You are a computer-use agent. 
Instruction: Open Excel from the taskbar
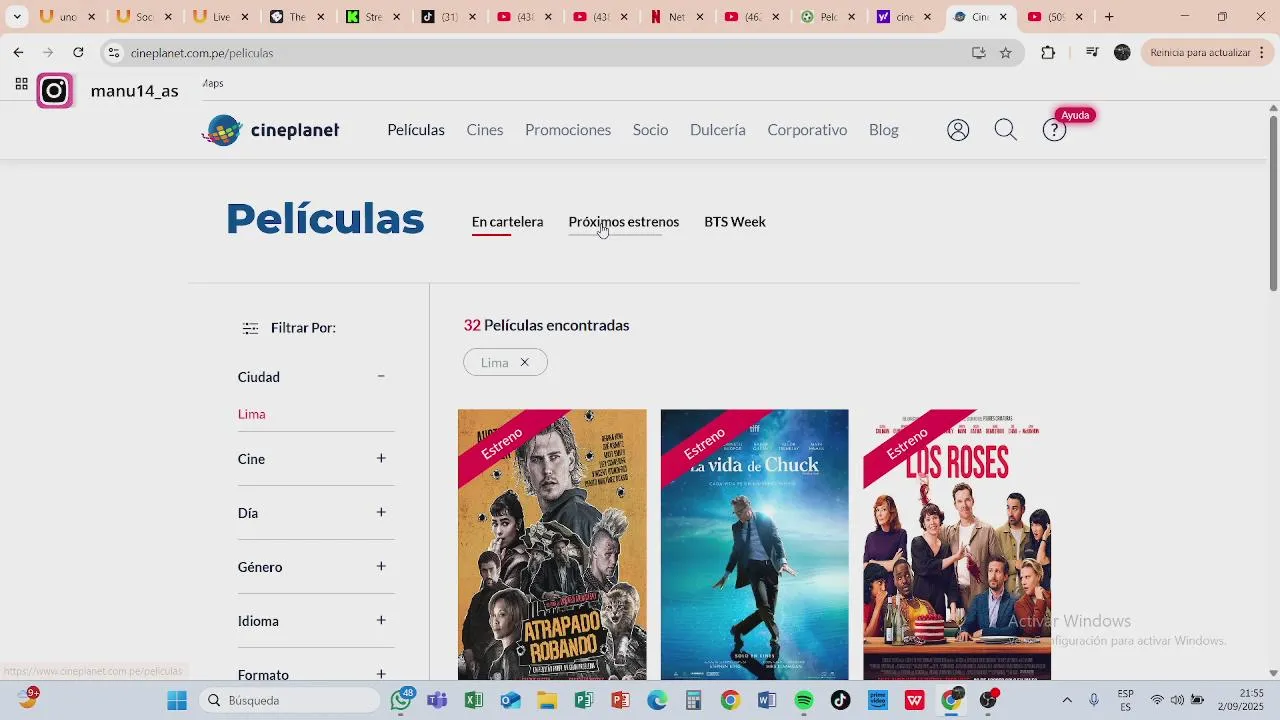click(x=474, y=701)
